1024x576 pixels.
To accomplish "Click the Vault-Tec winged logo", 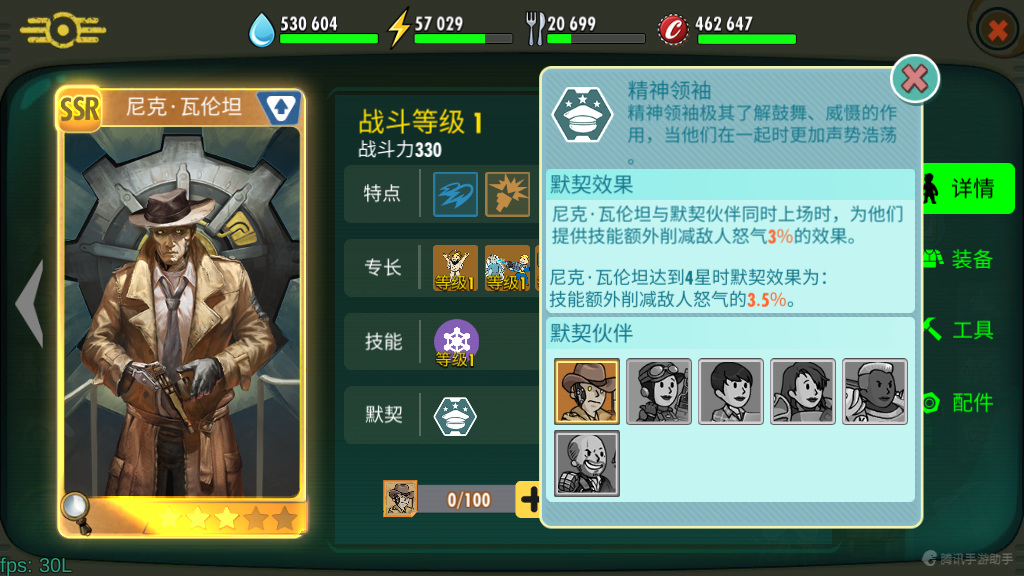I will coord(63,29).
